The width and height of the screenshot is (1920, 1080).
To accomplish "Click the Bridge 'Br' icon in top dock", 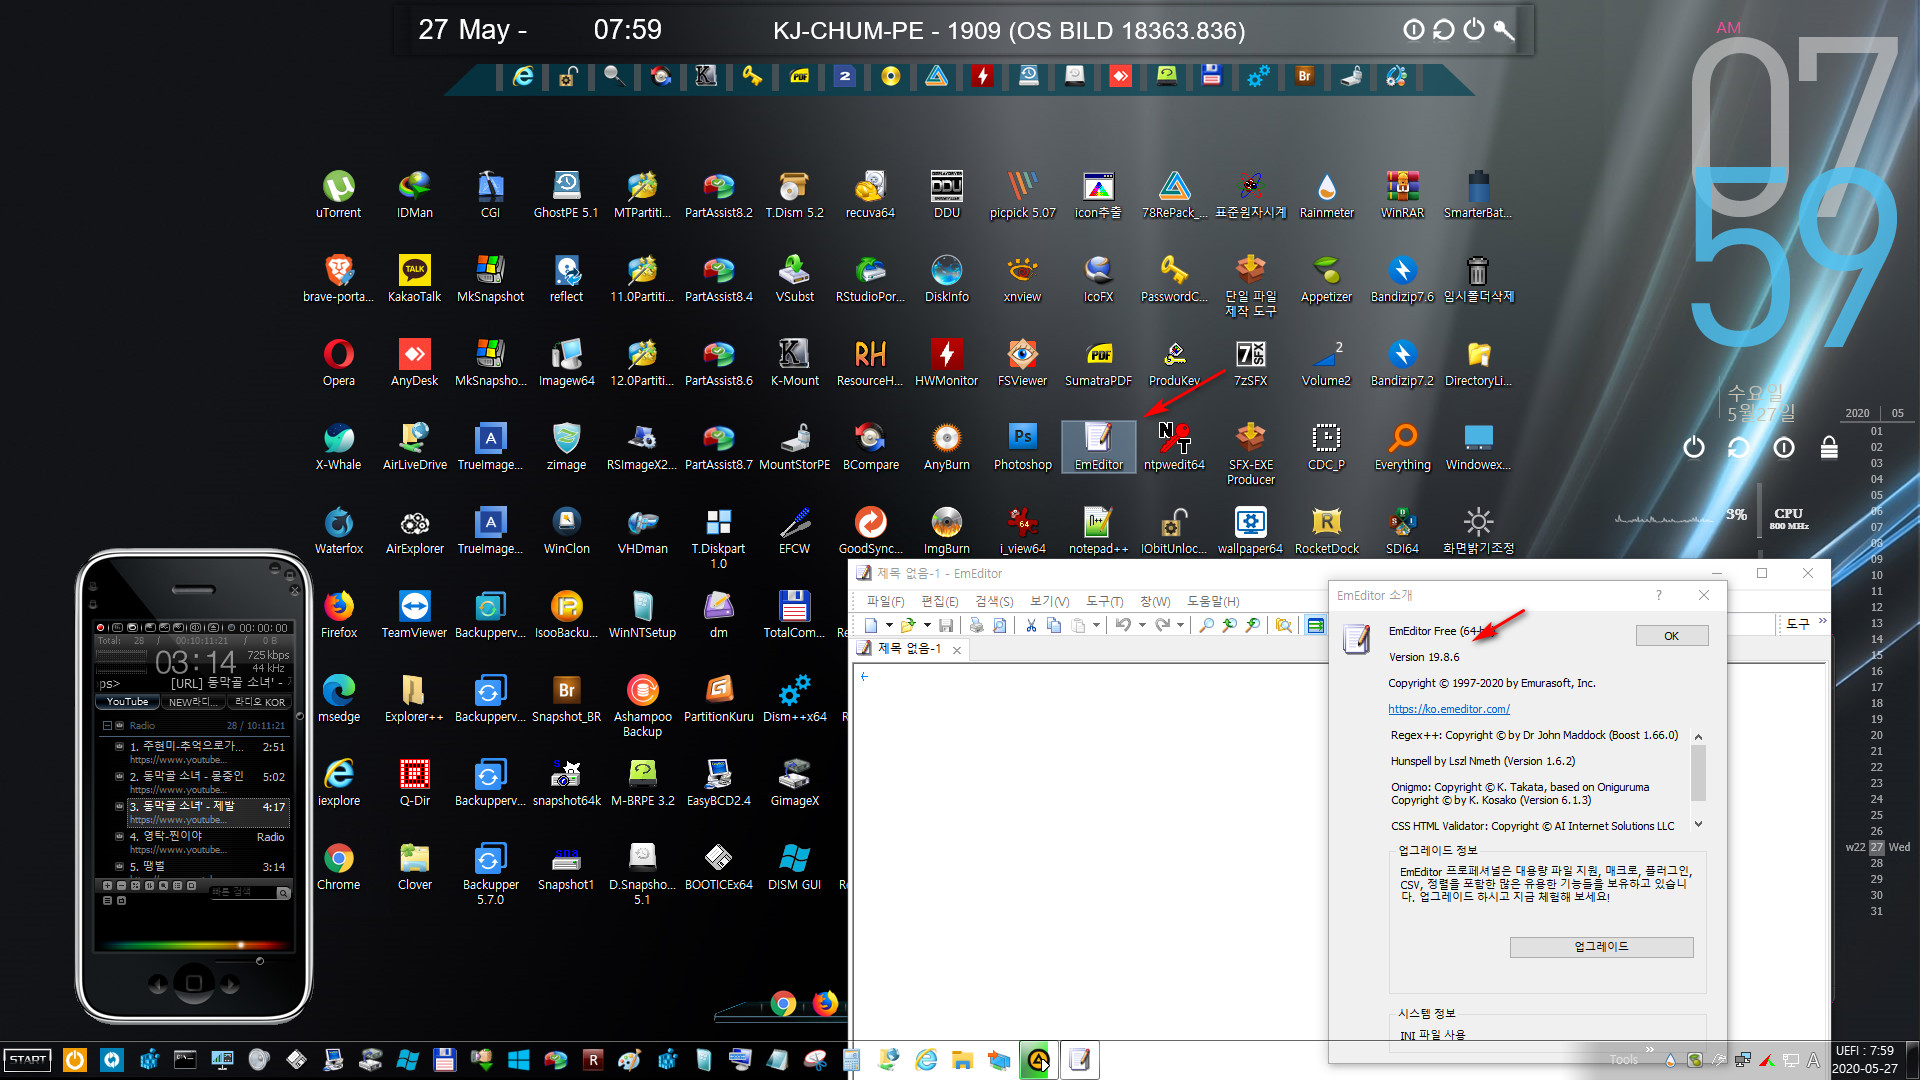I will click(x=1304, y=76).
